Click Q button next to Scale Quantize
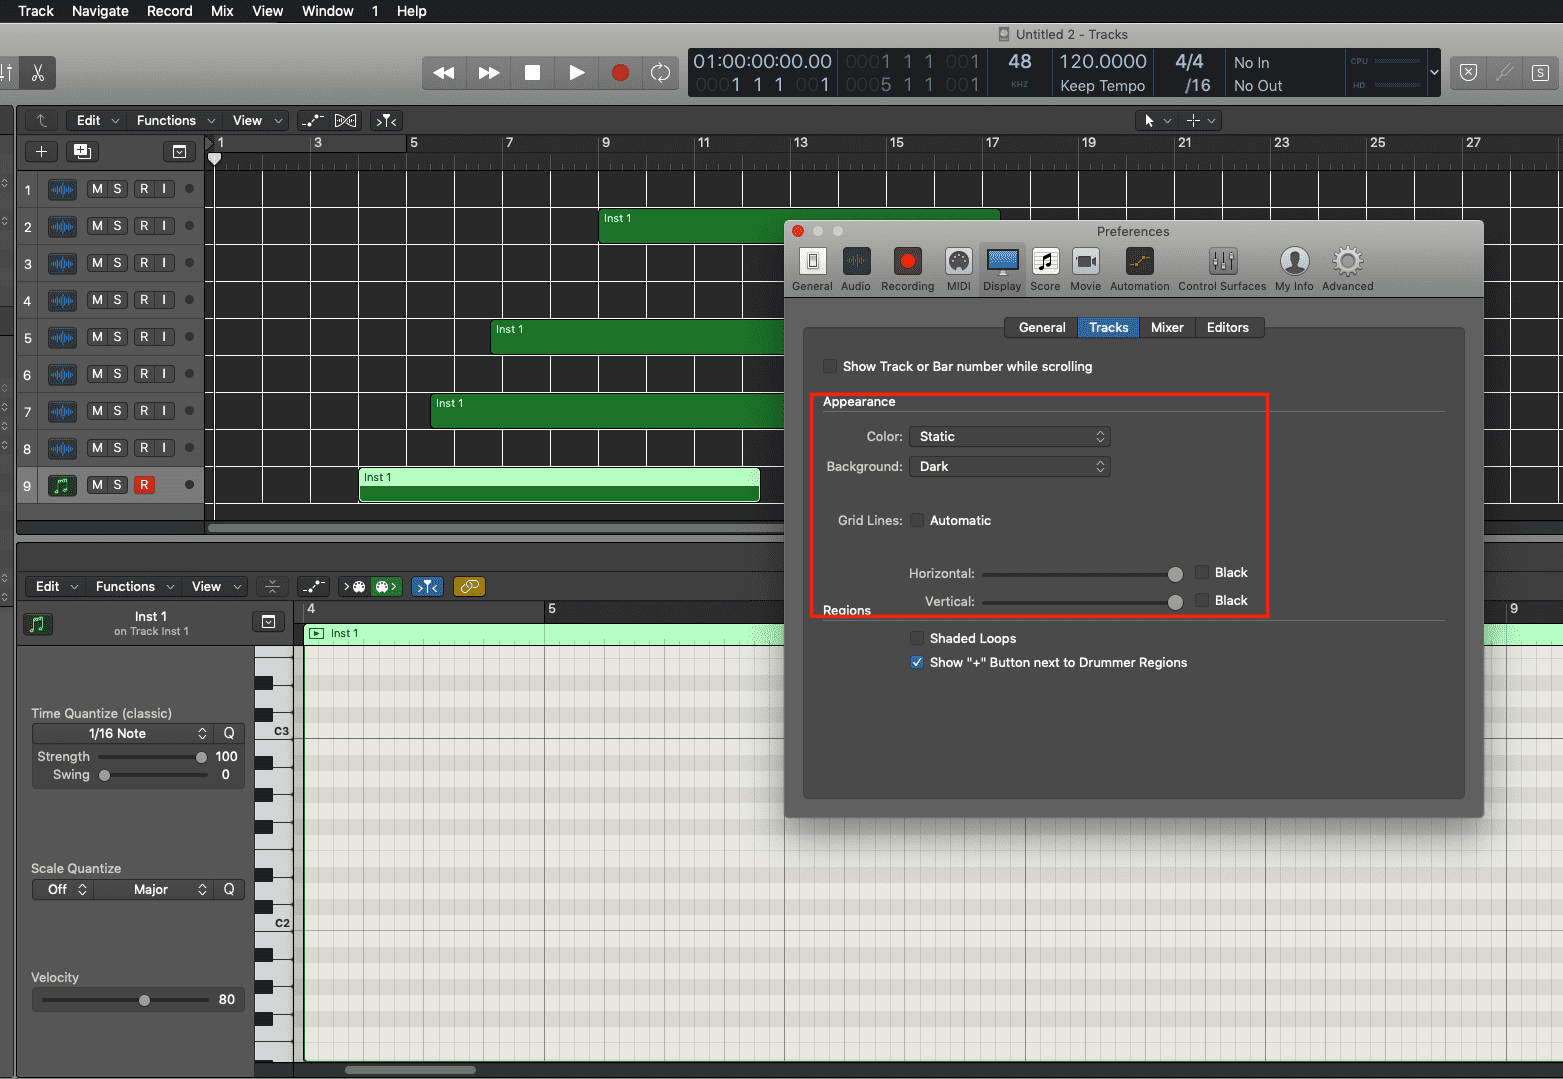This screenshot has height=1079, width=1563. (229, 890)
